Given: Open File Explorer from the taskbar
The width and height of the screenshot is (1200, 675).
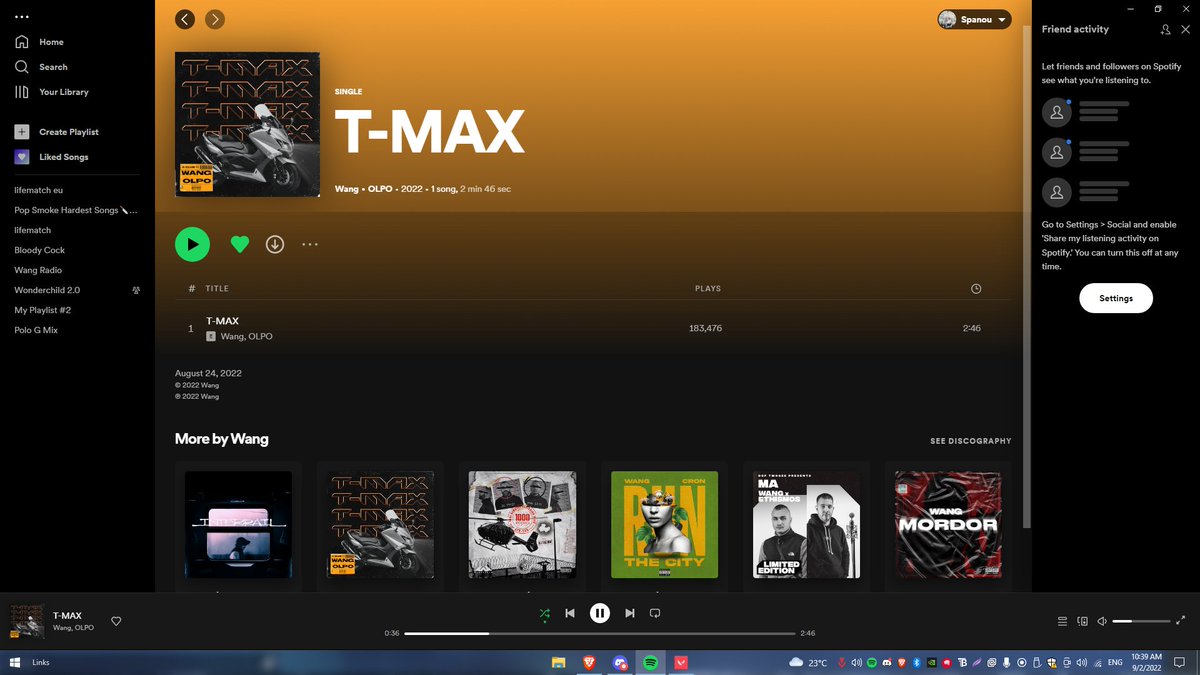Looking at the screenshot, I should [x=559, y=662].
